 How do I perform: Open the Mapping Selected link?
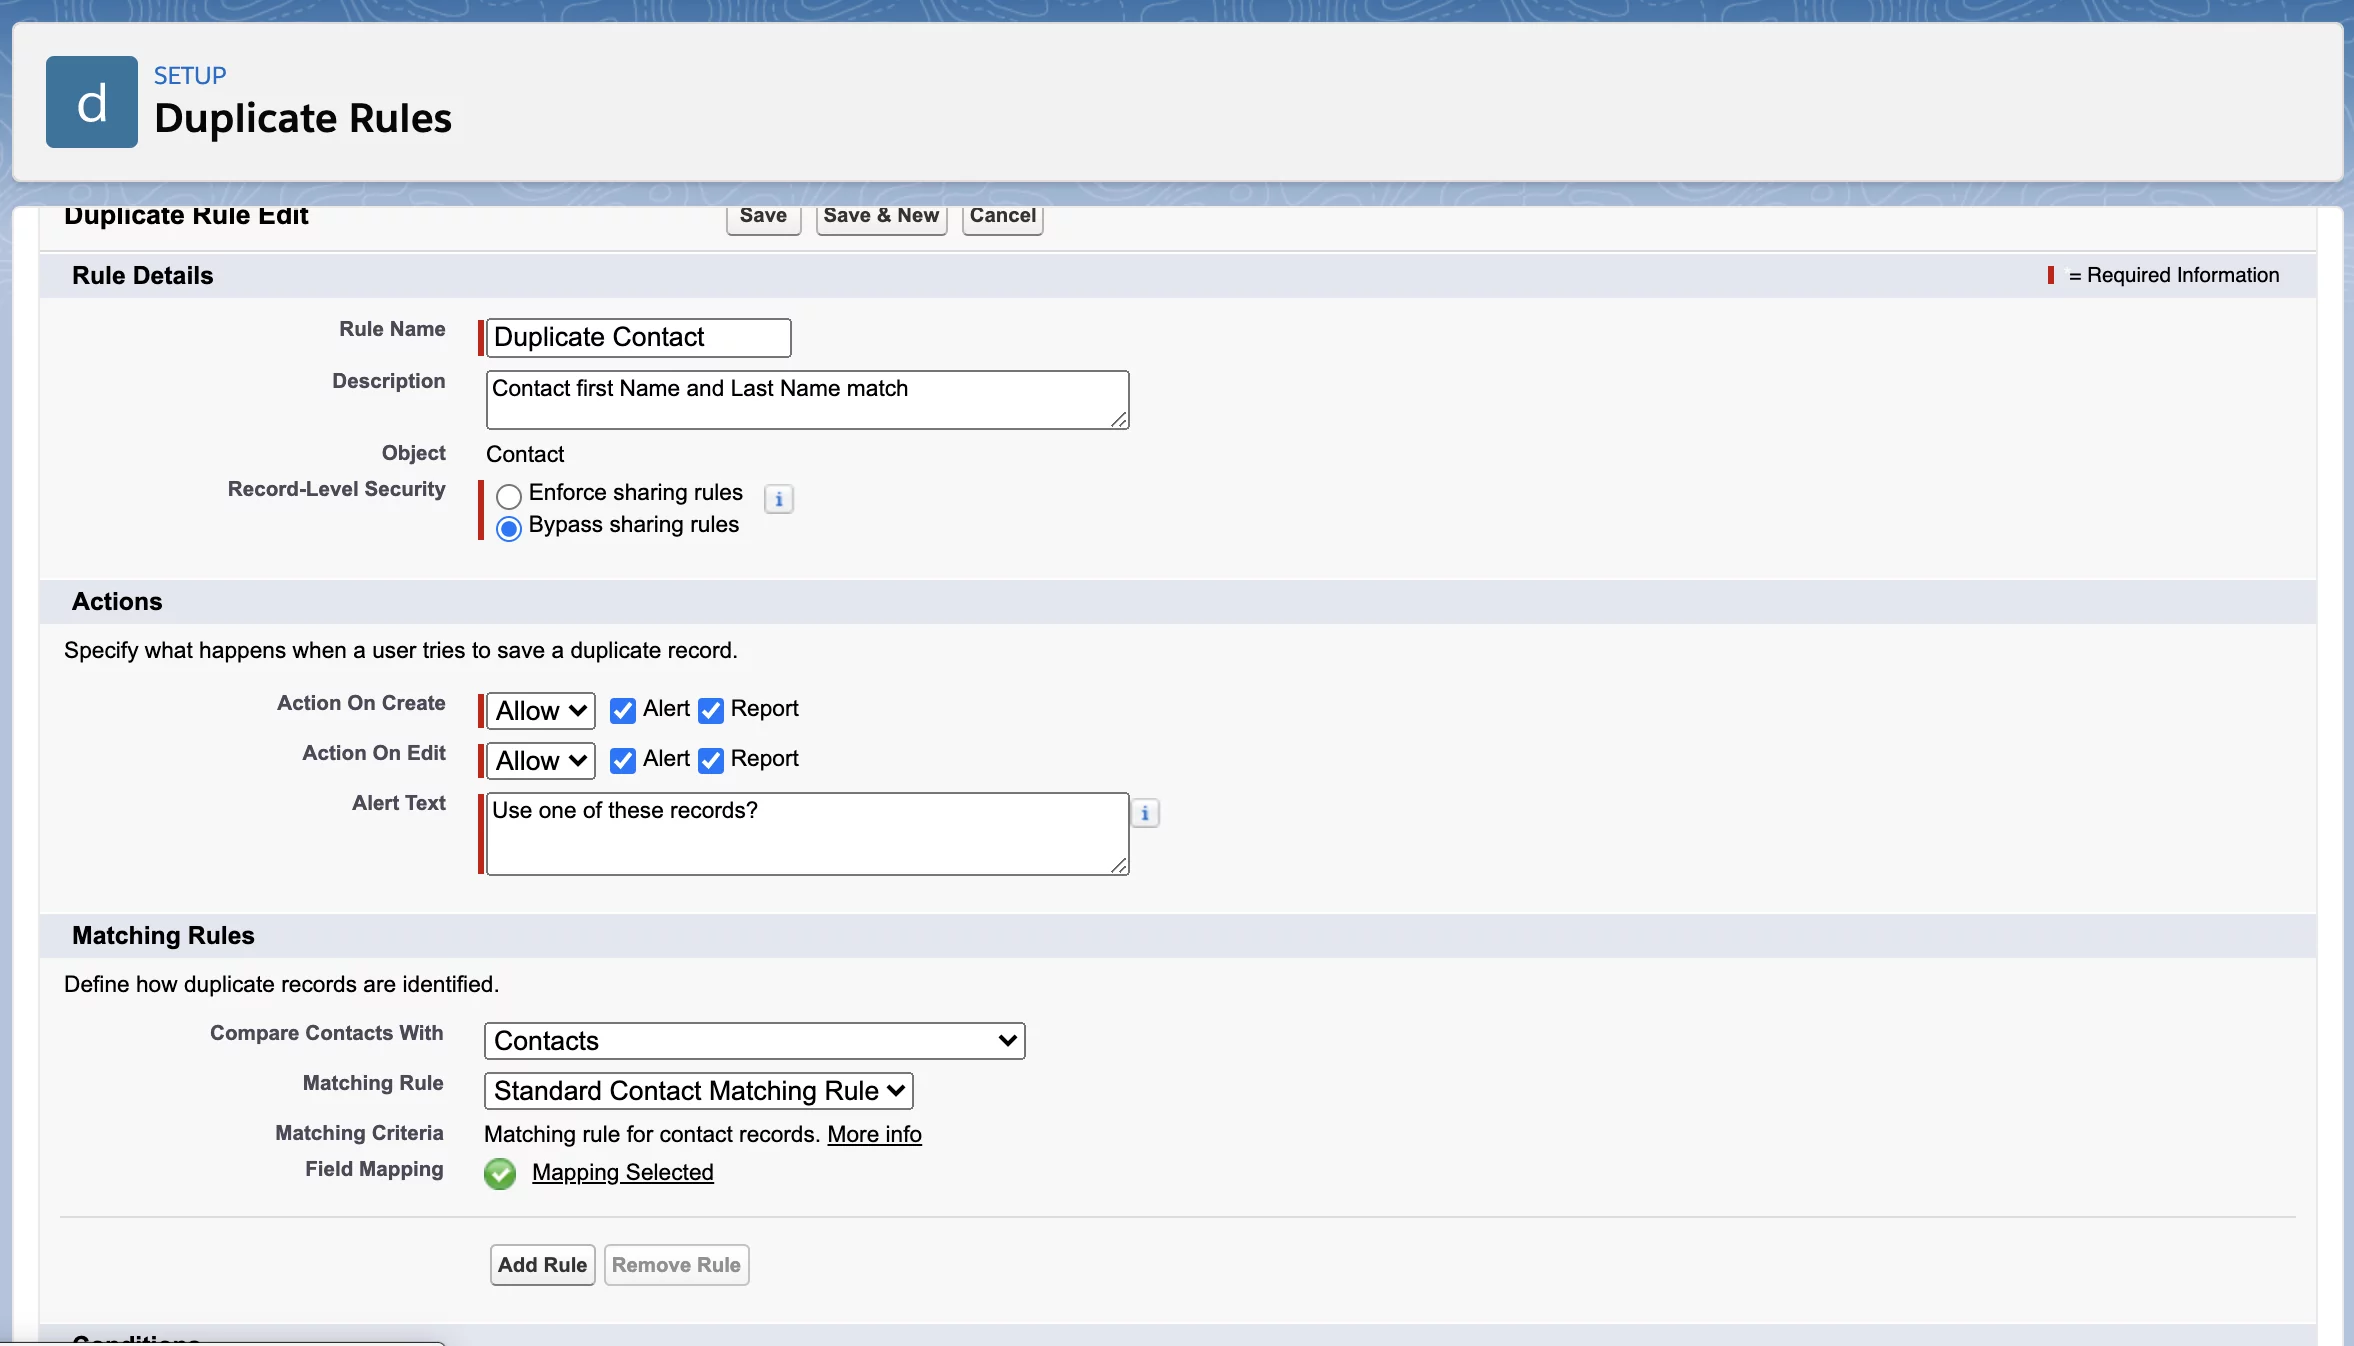pyautogui.click(x=622, y=1174)
